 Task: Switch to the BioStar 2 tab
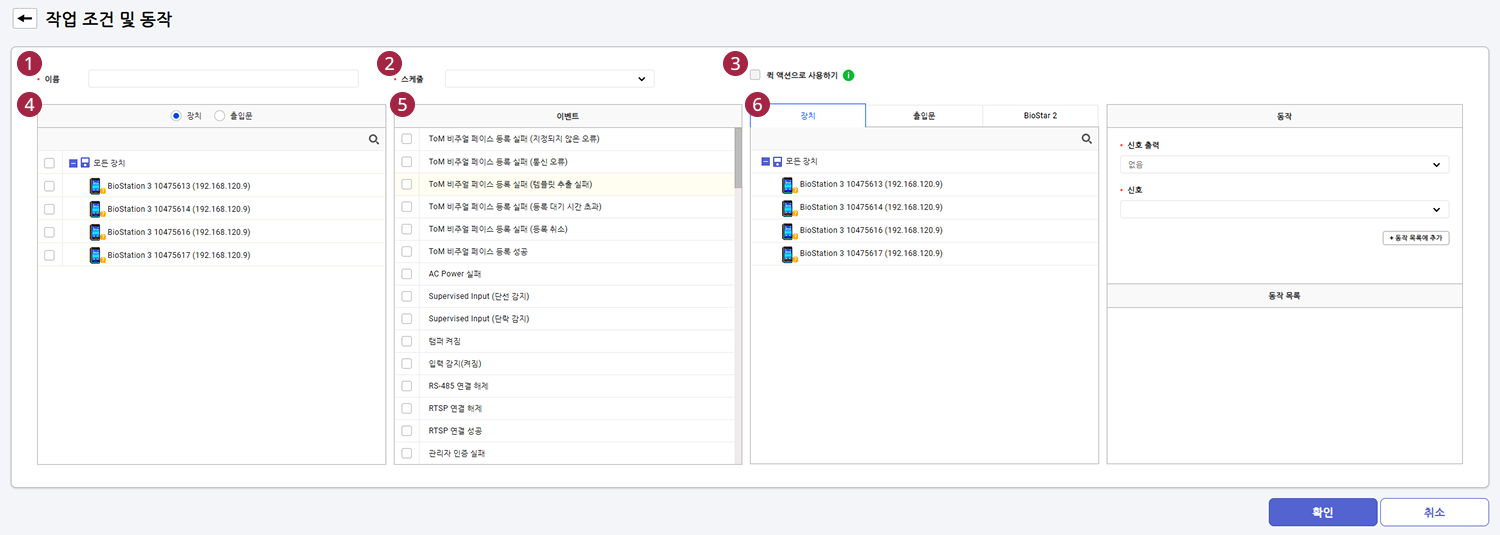coord(1040,116)
